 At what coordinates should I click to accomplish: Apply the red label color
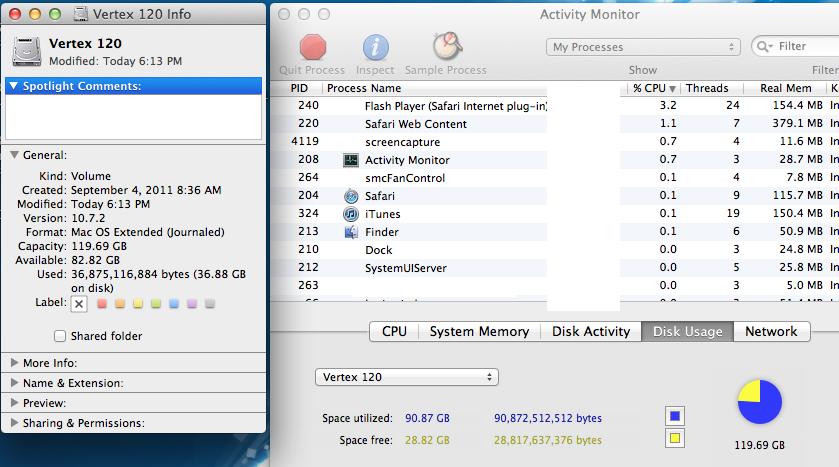pos(102,303)
